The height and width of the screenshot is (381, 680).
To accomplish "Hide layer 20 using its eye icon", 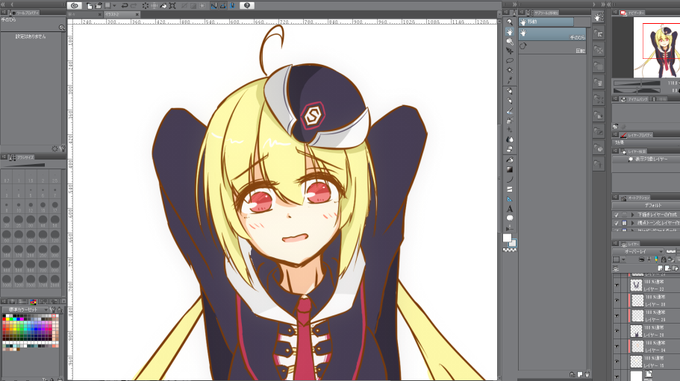I will click(617, 331).
